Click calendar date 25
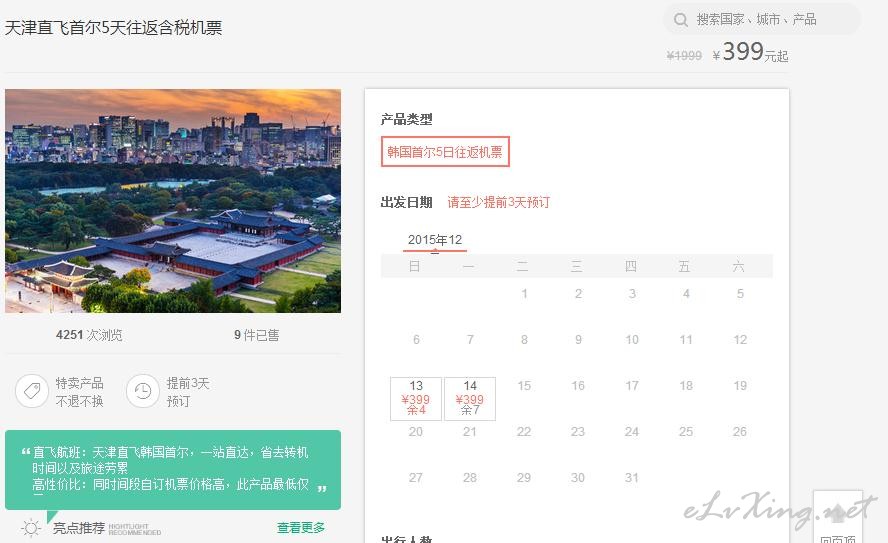This screenshot has height=543, width=888. click(686, 431)
